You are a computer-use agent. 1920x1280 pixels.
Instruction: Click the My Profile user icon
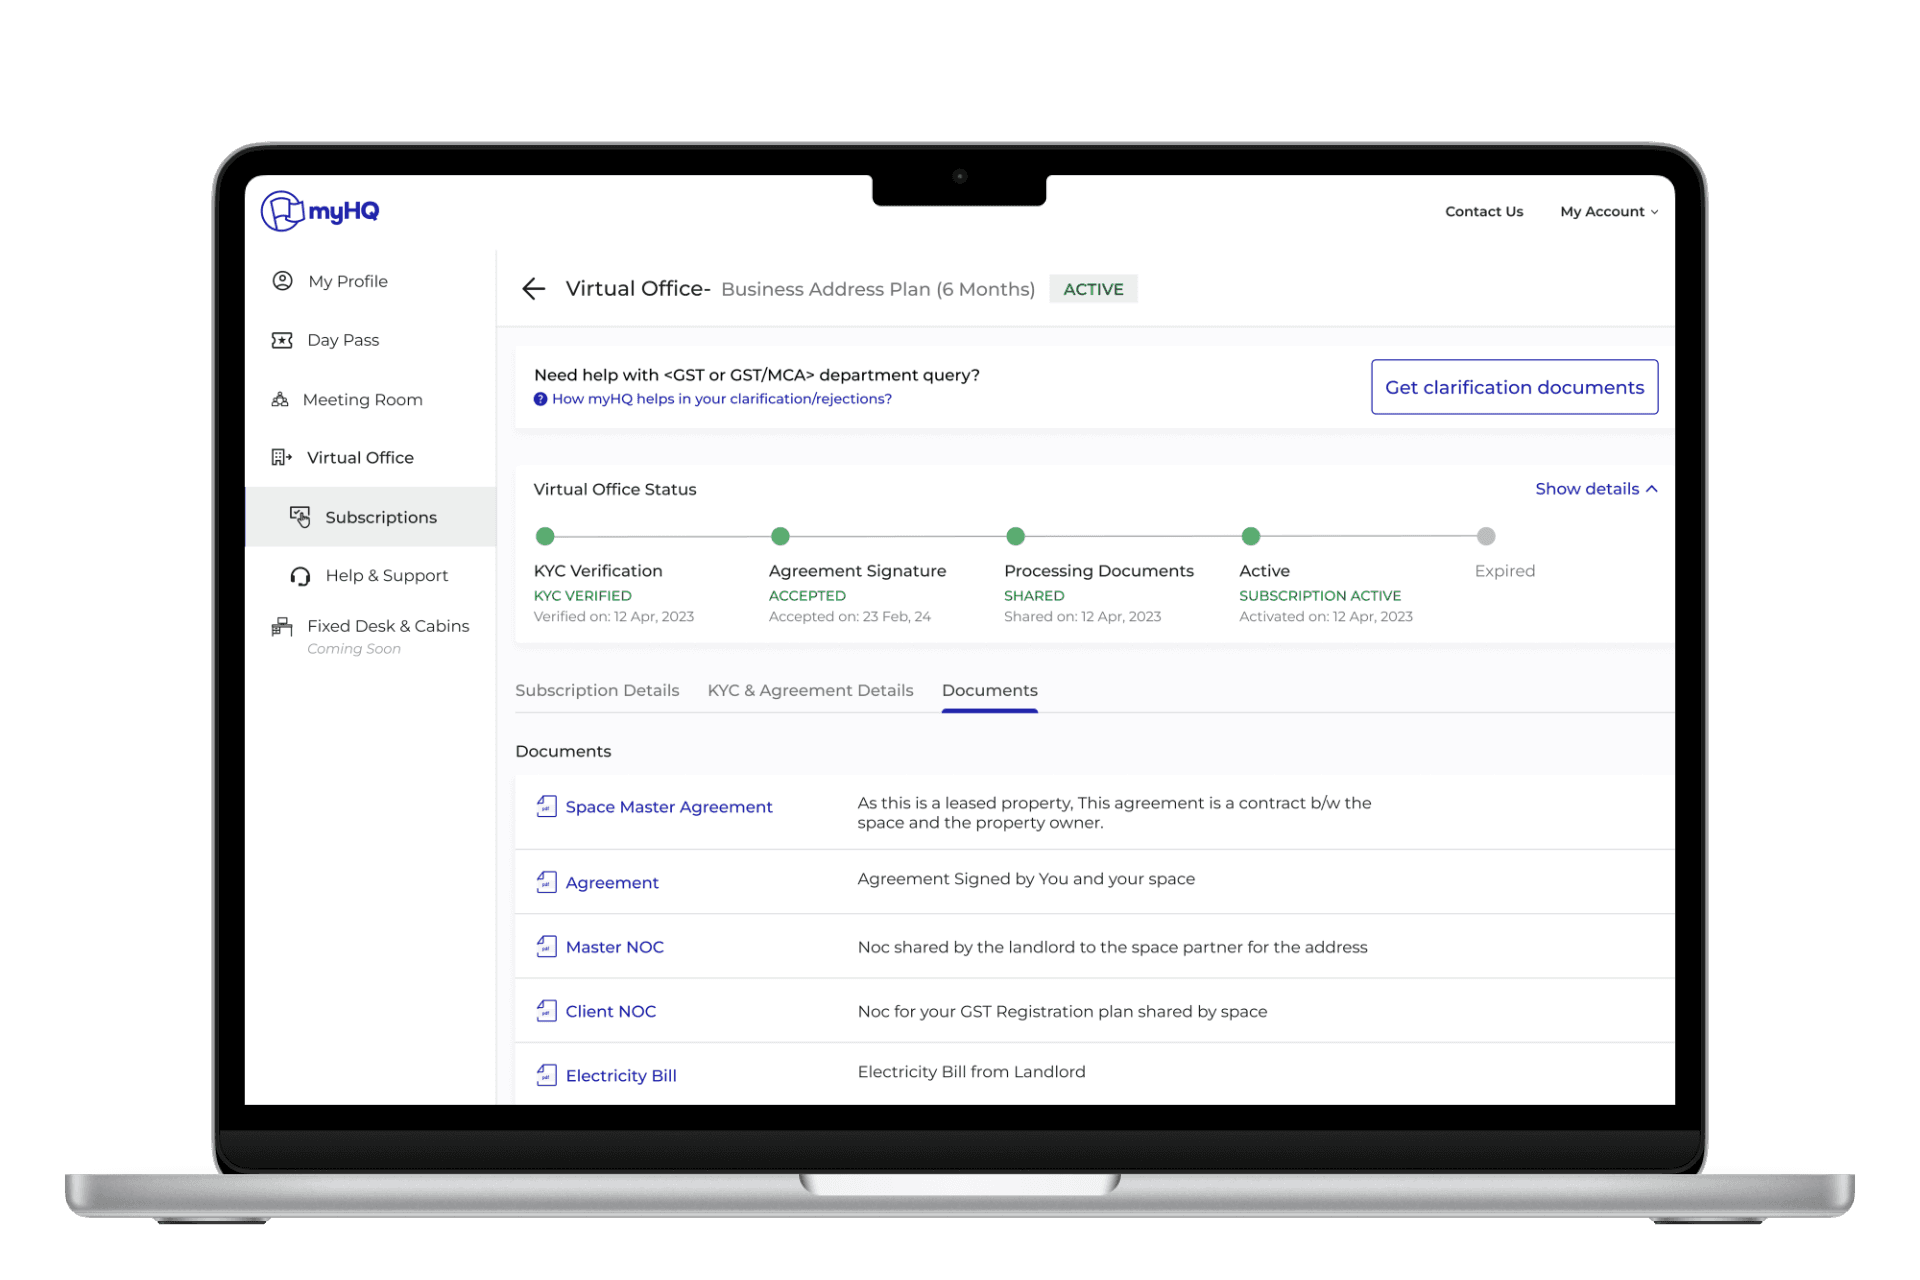tap(283, 281)
